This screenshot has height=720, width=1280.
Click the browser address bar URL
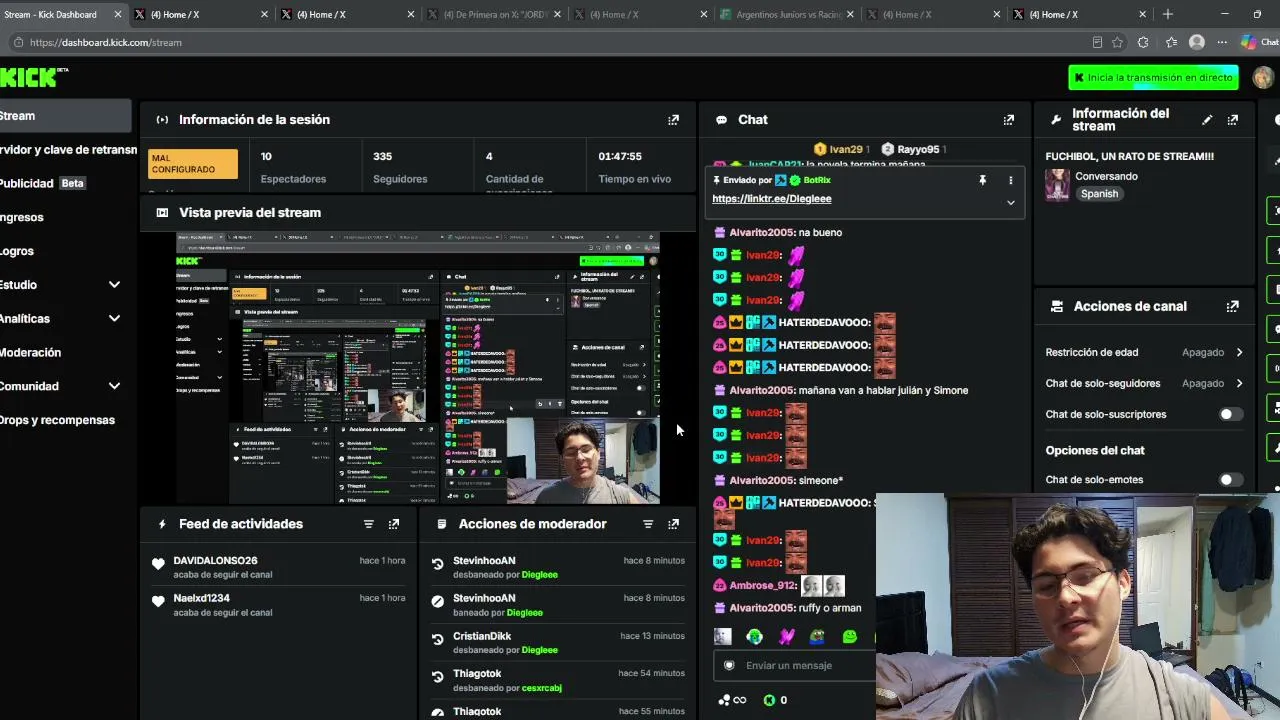coord(106,43)
